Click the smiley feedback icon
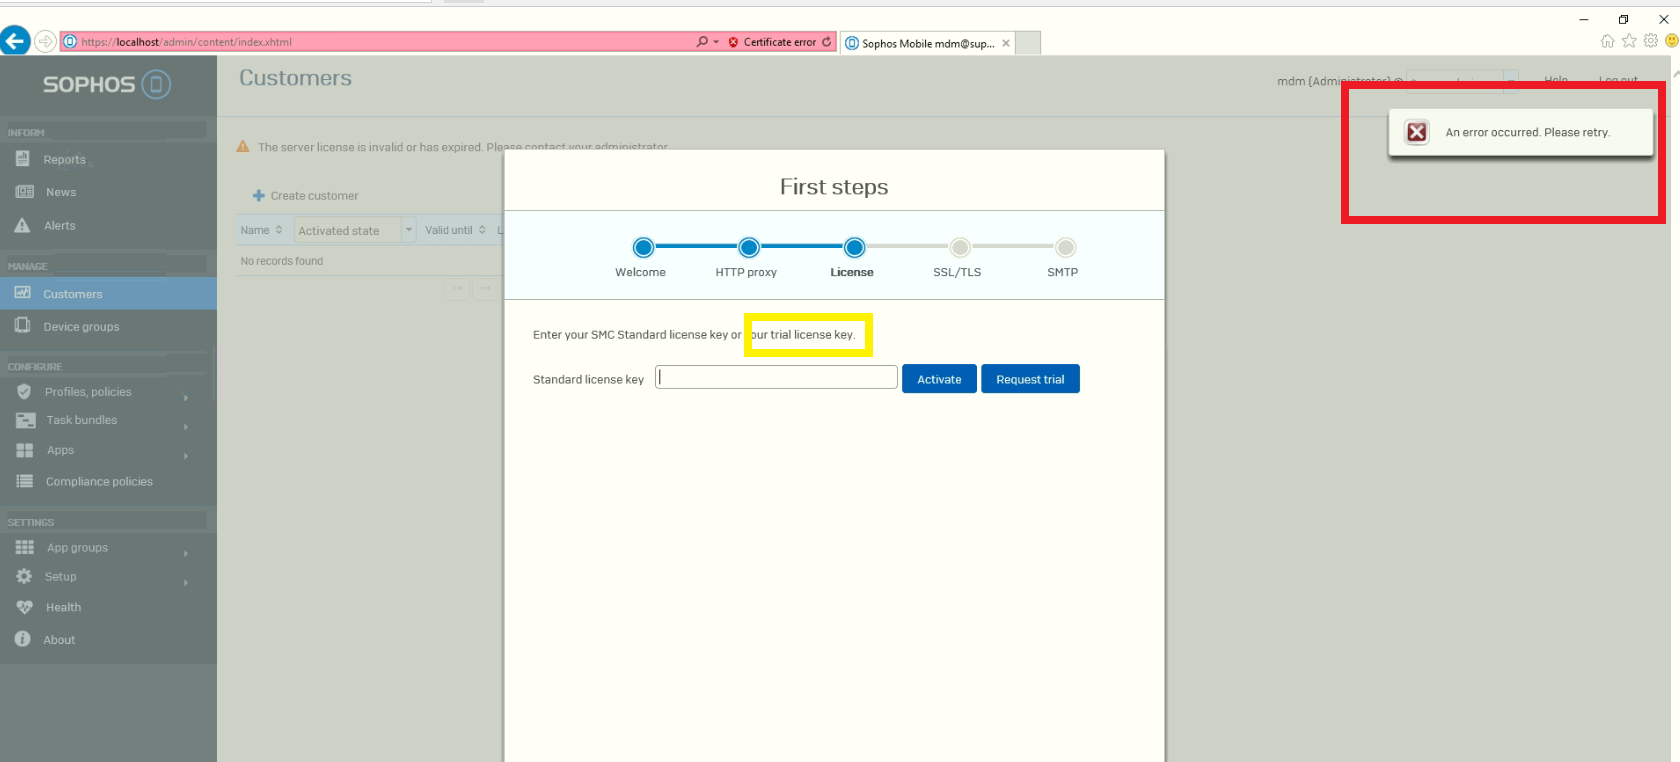 pyautogui.click(x=1671, y=41)
